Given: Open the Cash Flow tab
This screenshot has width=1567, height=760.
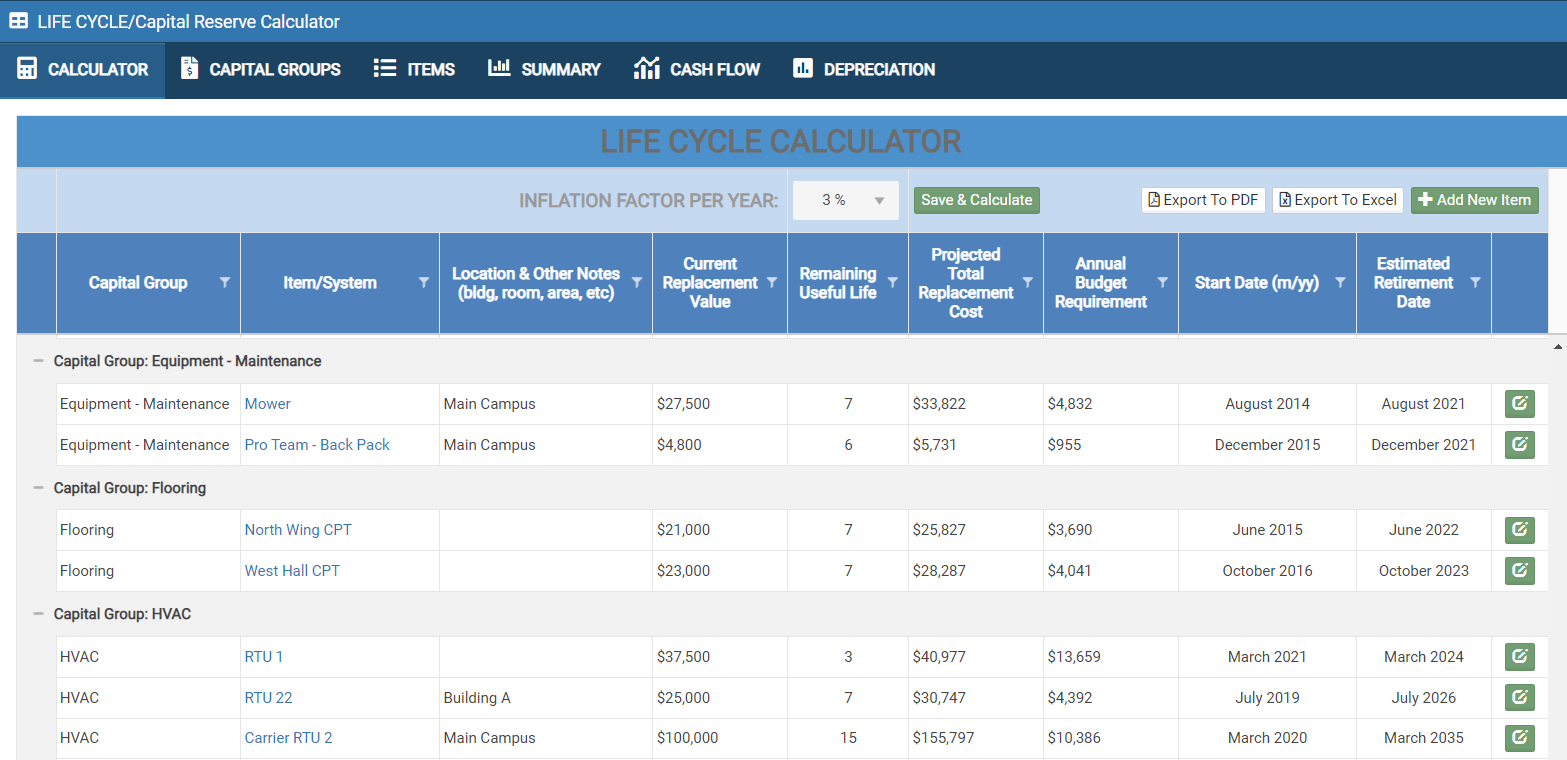Looking at the screenshot, I should (x=697, y=69).
